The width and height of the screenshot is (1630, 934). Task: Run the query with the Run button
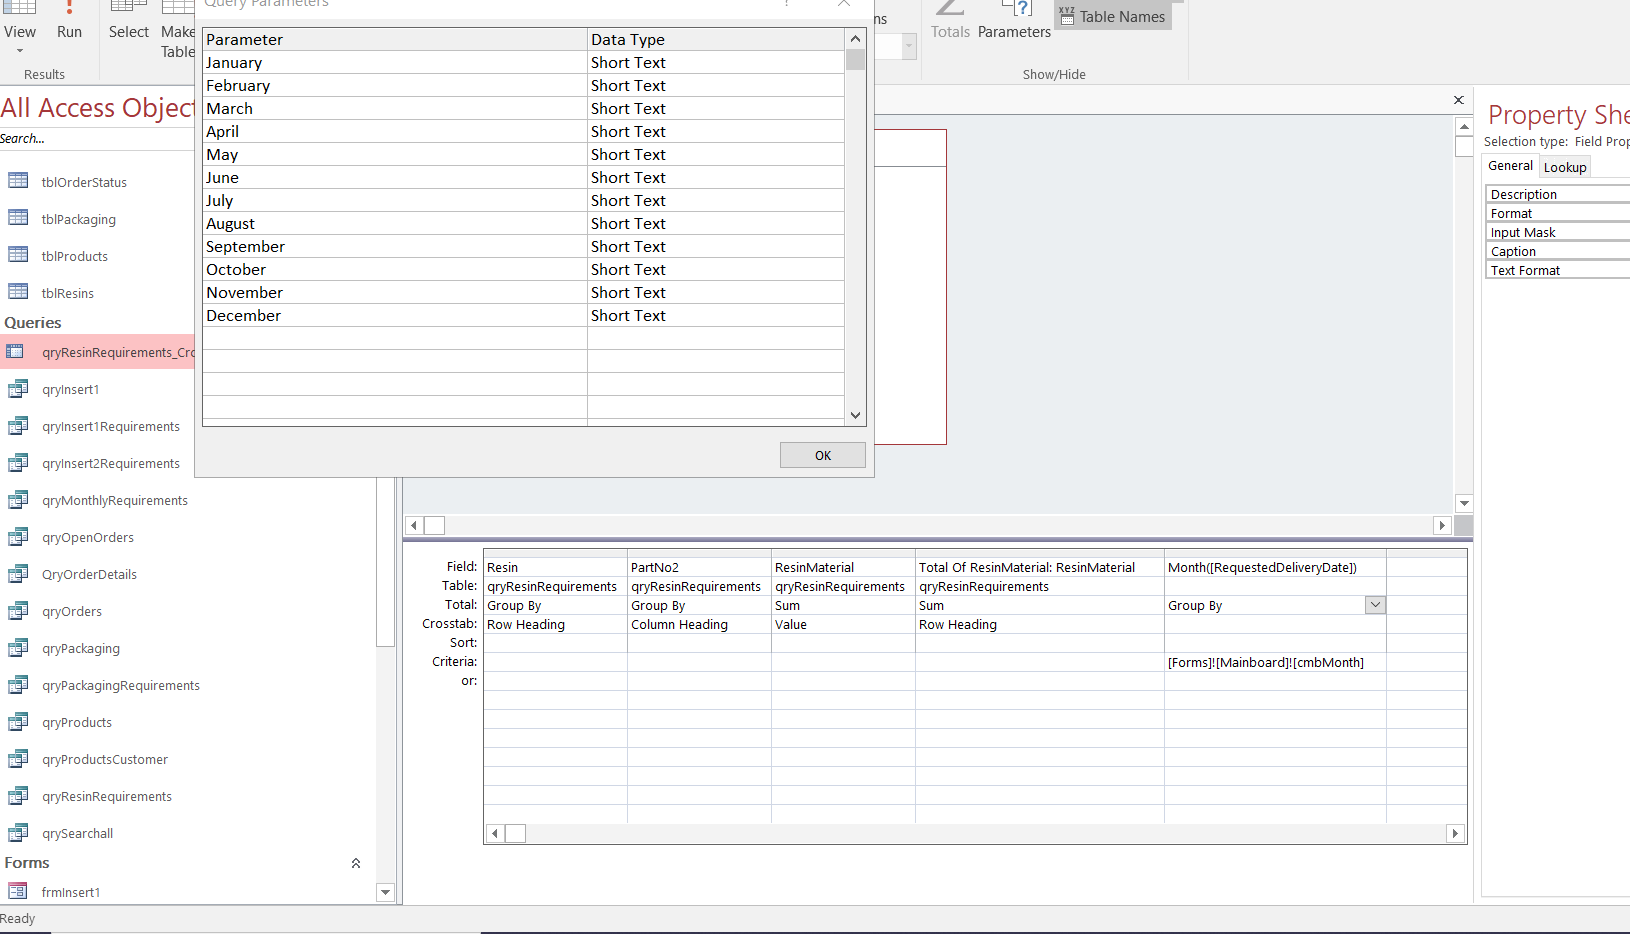(x=69, y=20)
